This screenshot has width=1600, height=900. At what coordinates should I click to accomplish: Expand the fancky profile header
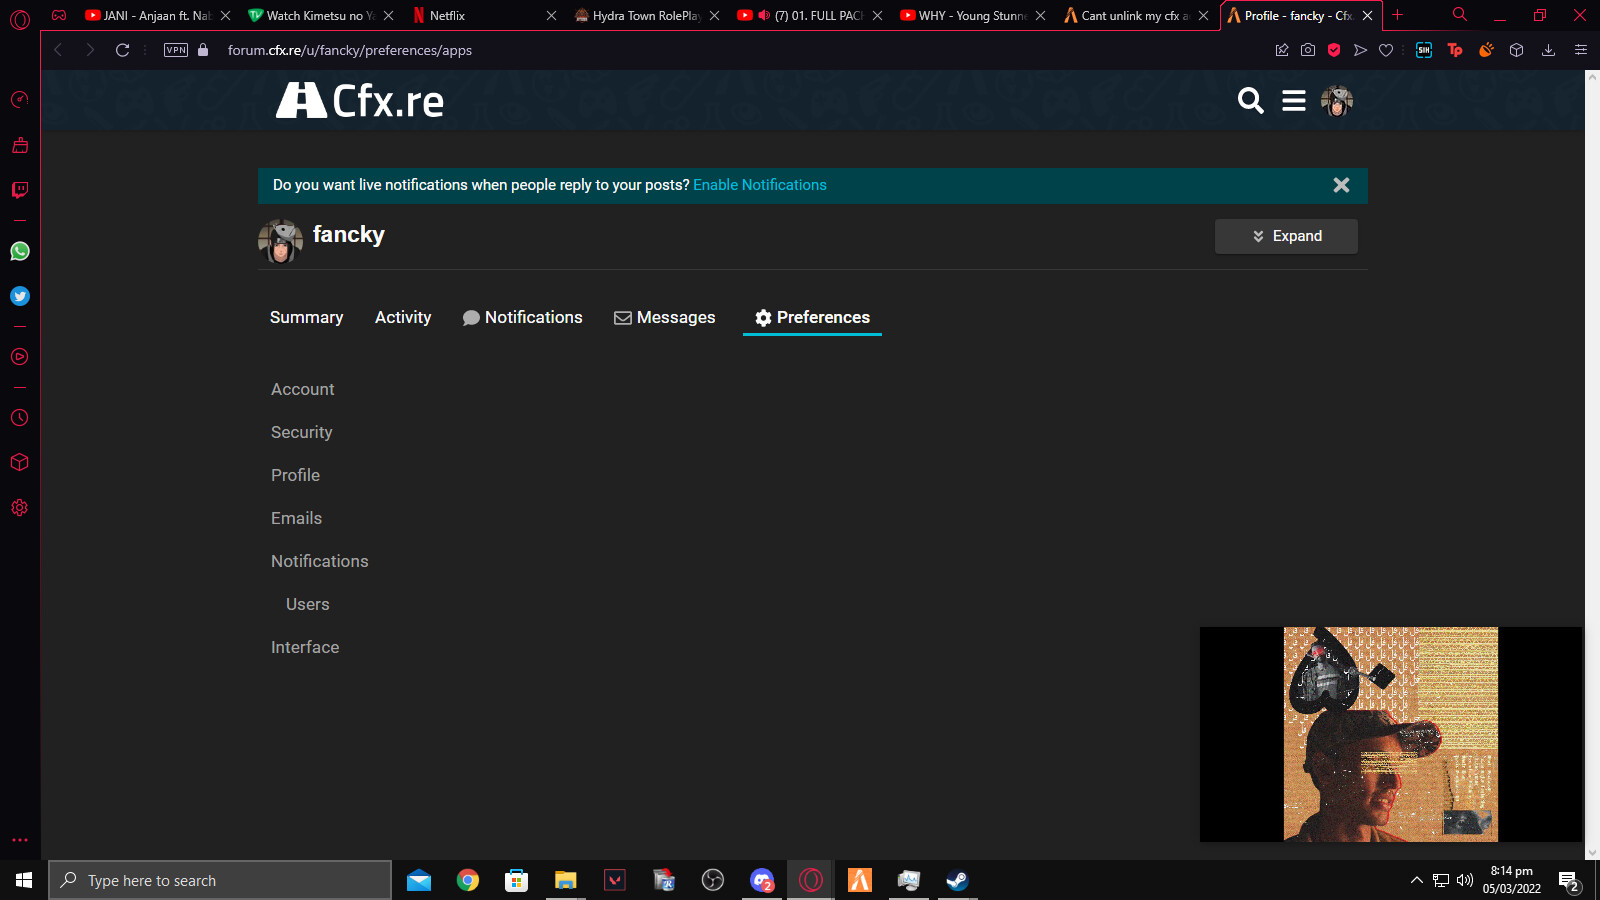[1286, 236]
